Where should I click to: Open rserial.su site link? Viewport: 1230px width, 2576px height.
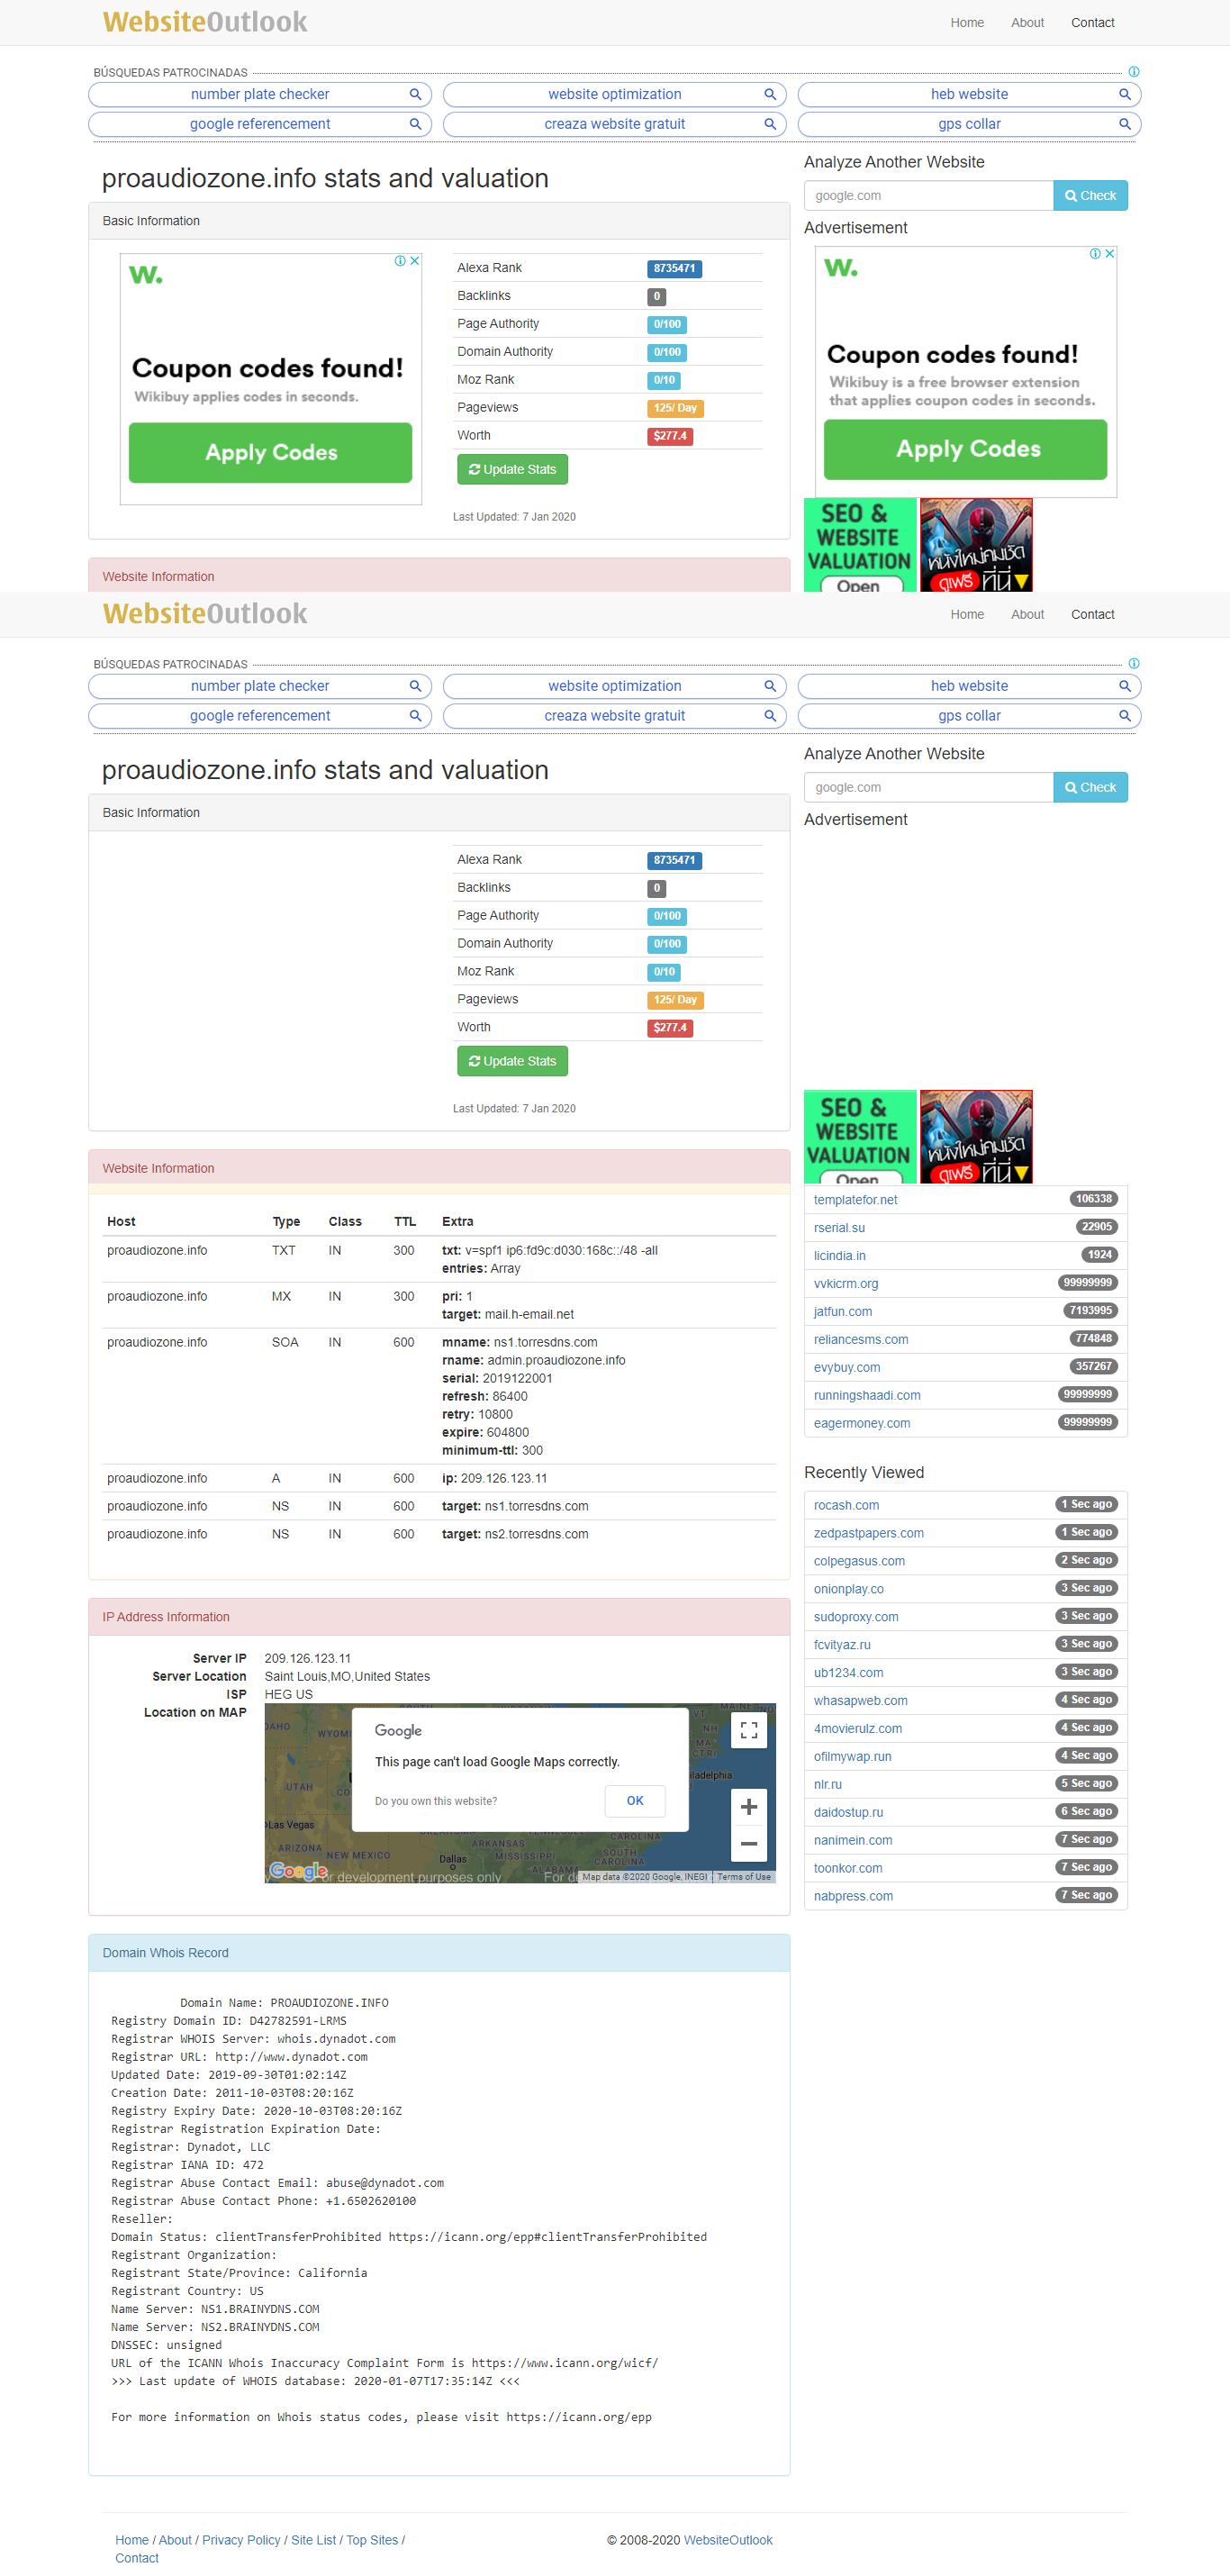coord(839,1228)
